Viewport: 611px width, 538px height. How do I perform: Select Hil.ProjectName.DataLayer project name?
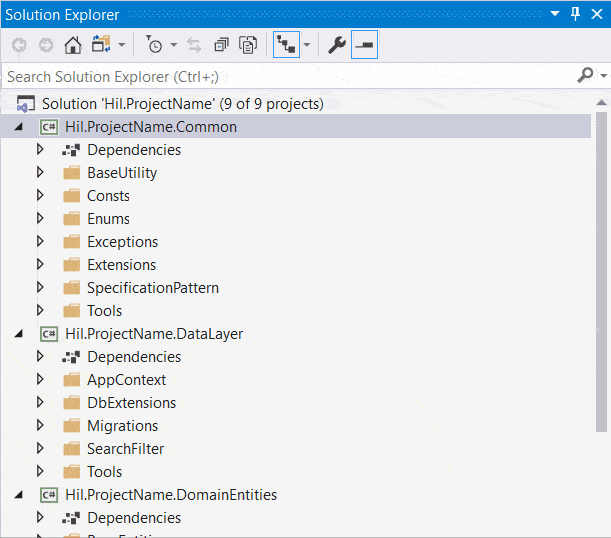[154, 334]
